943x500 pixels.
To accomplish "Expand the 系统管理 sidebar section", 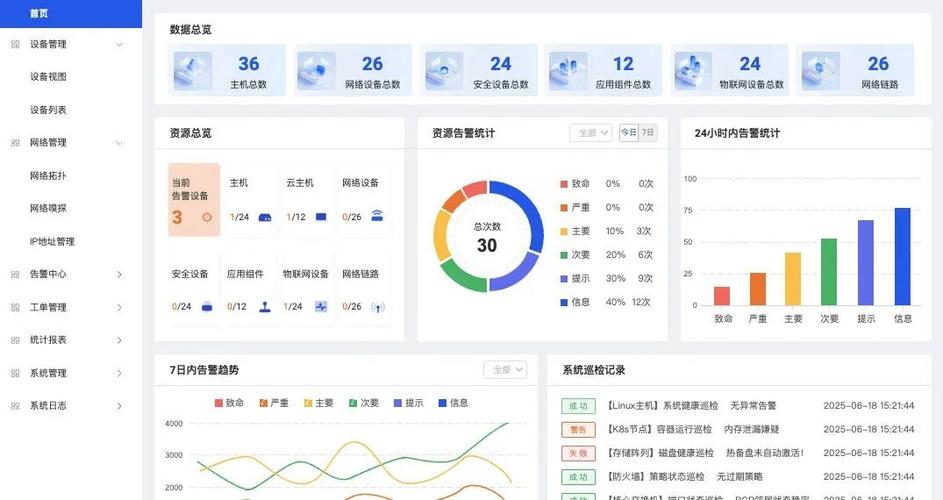I will pyautogui.click(x=119, y=373).
